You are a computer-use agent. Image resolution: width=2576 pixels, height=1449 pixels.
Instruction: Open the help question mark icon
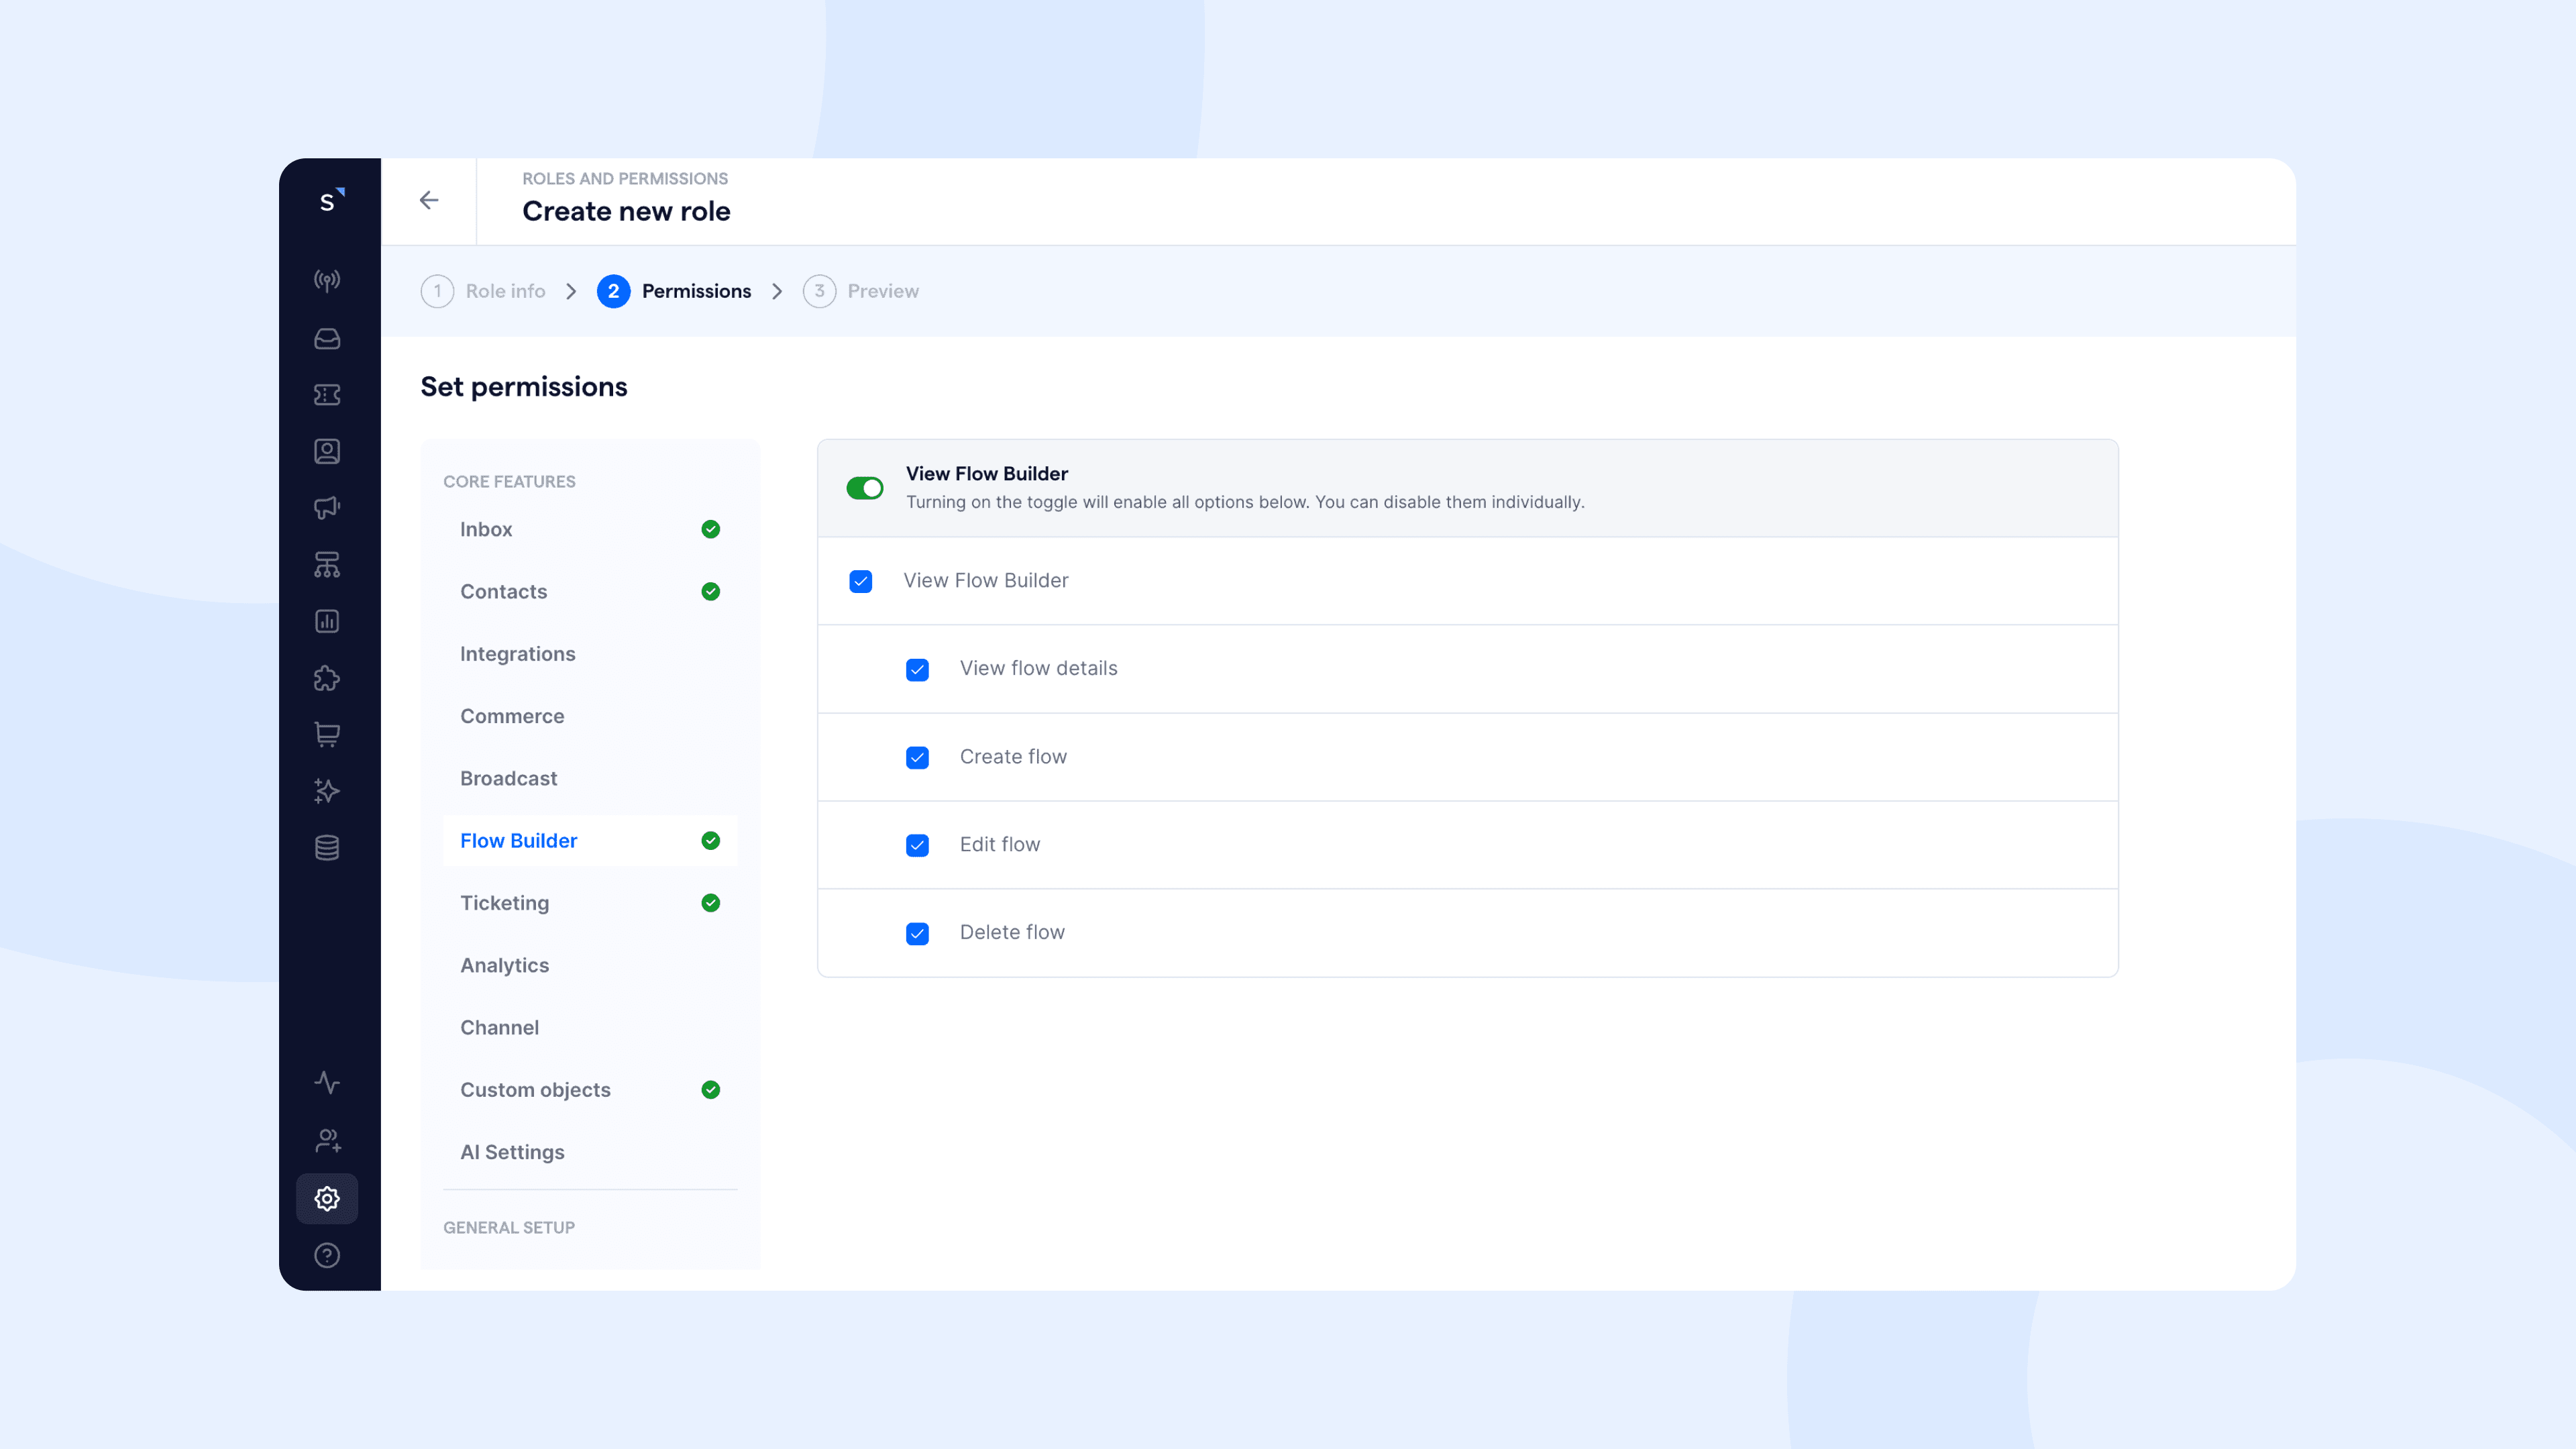coord(327,1255)
